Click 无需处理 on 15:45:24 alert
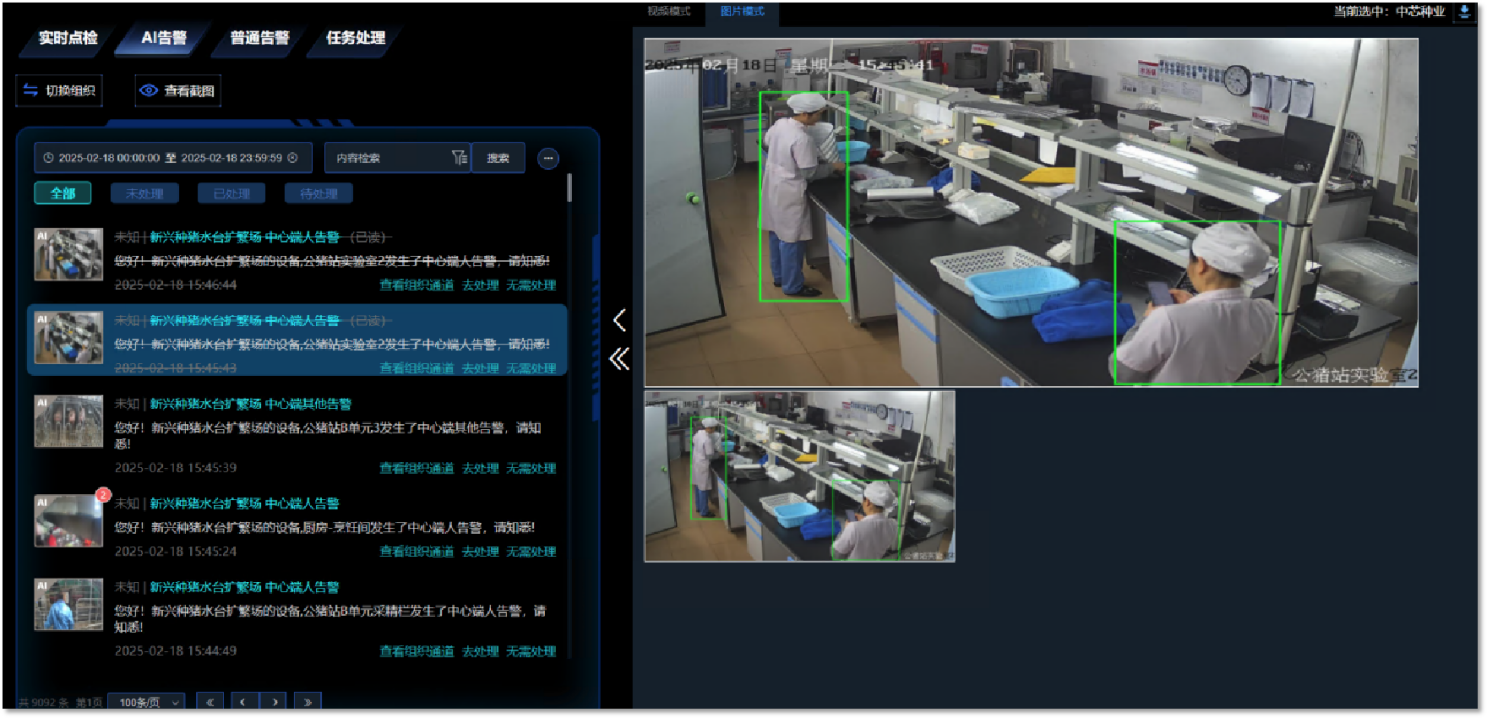The image size is (1487, 718). (531, 551)
